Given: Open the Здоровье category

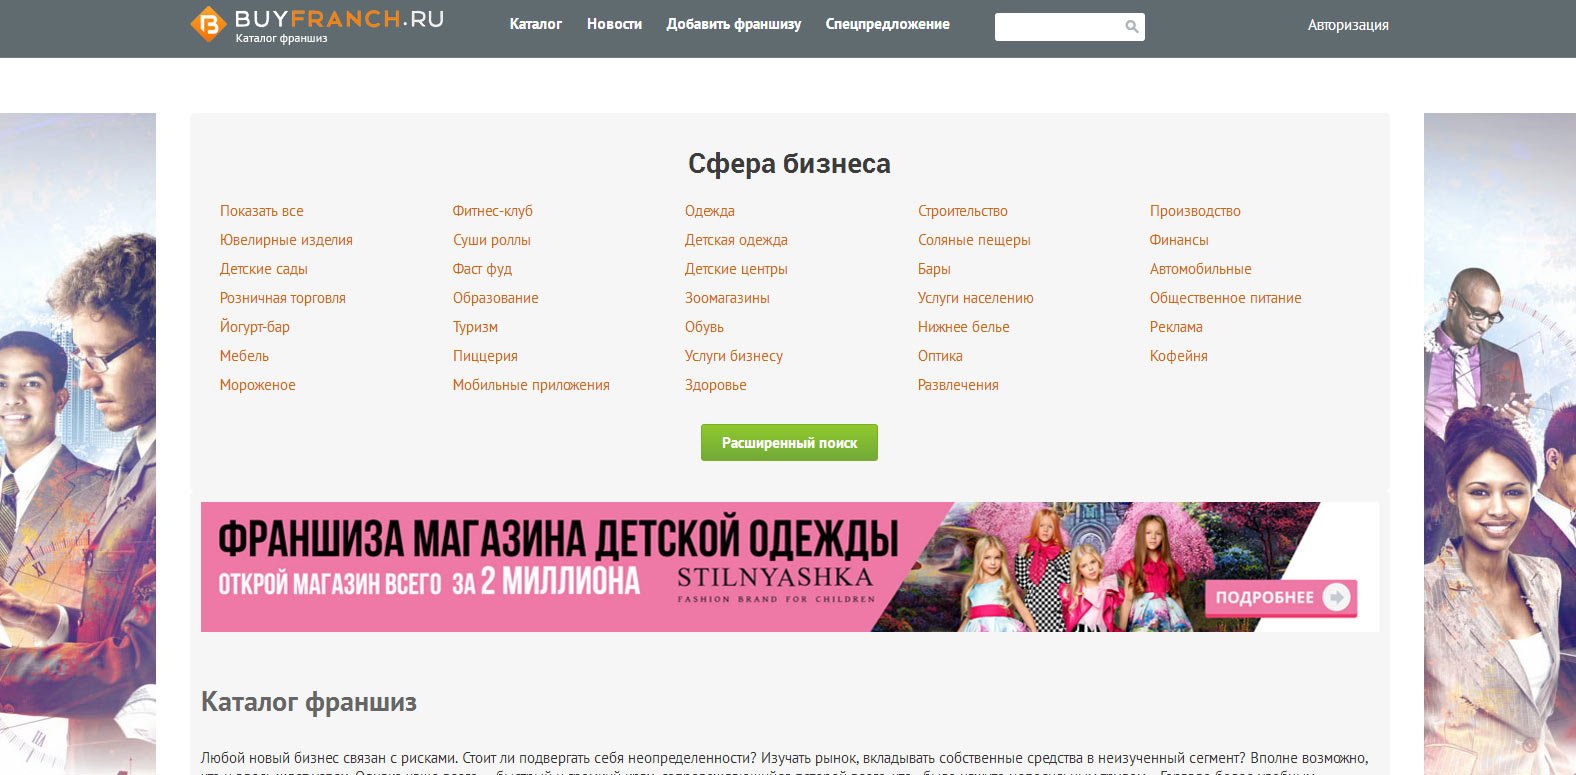Looking at the screenshot, I should 716,385.
